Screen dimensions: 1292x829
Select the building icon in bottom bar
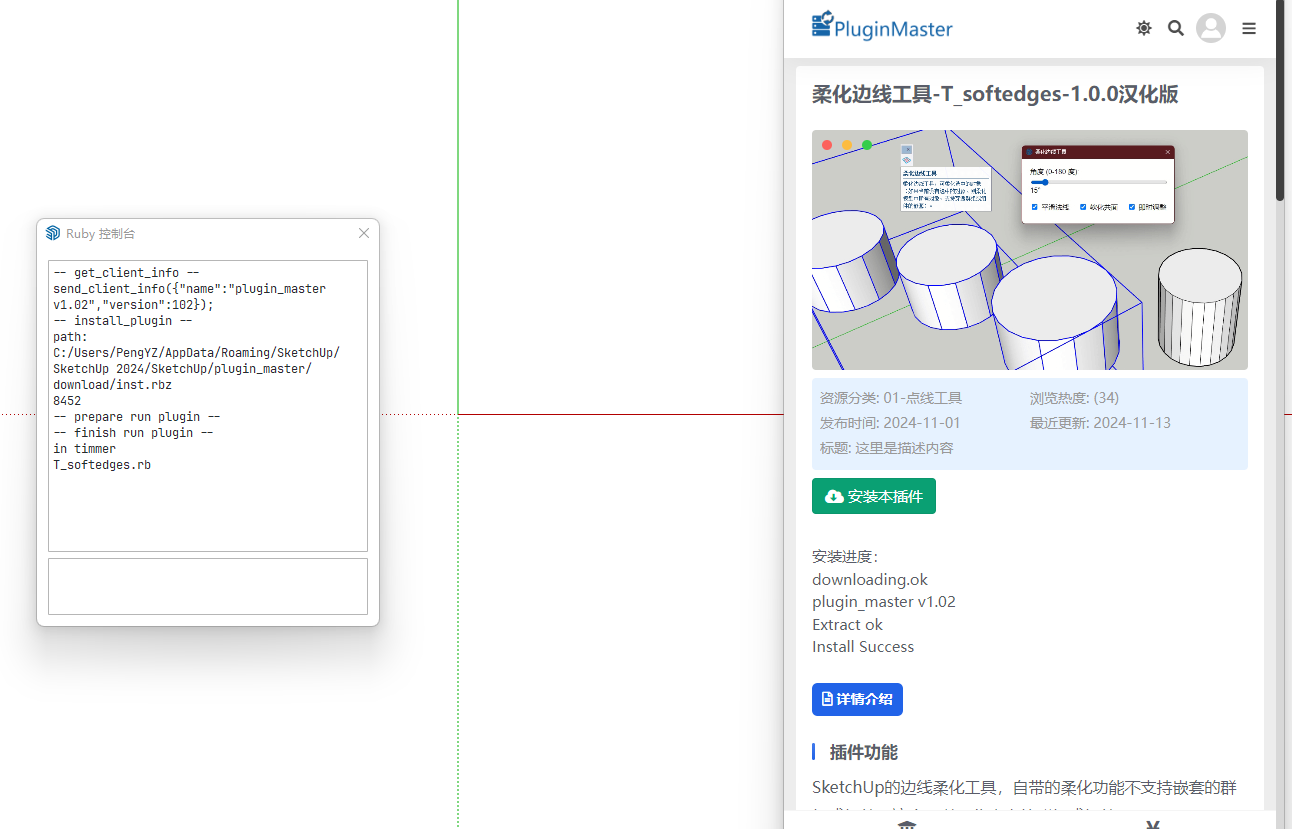(906, 824)
